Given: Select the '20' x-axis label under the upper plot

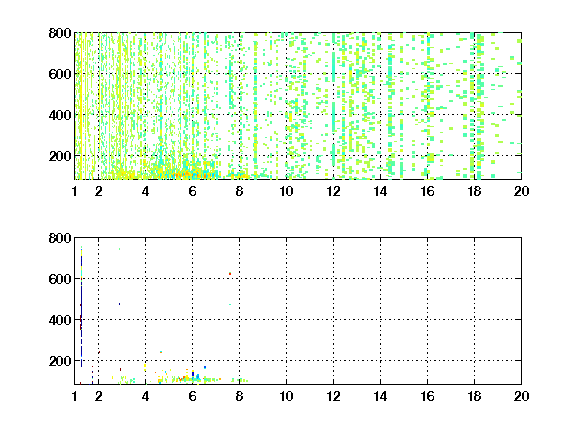Looking at the screenshot, I should [521, 191].
